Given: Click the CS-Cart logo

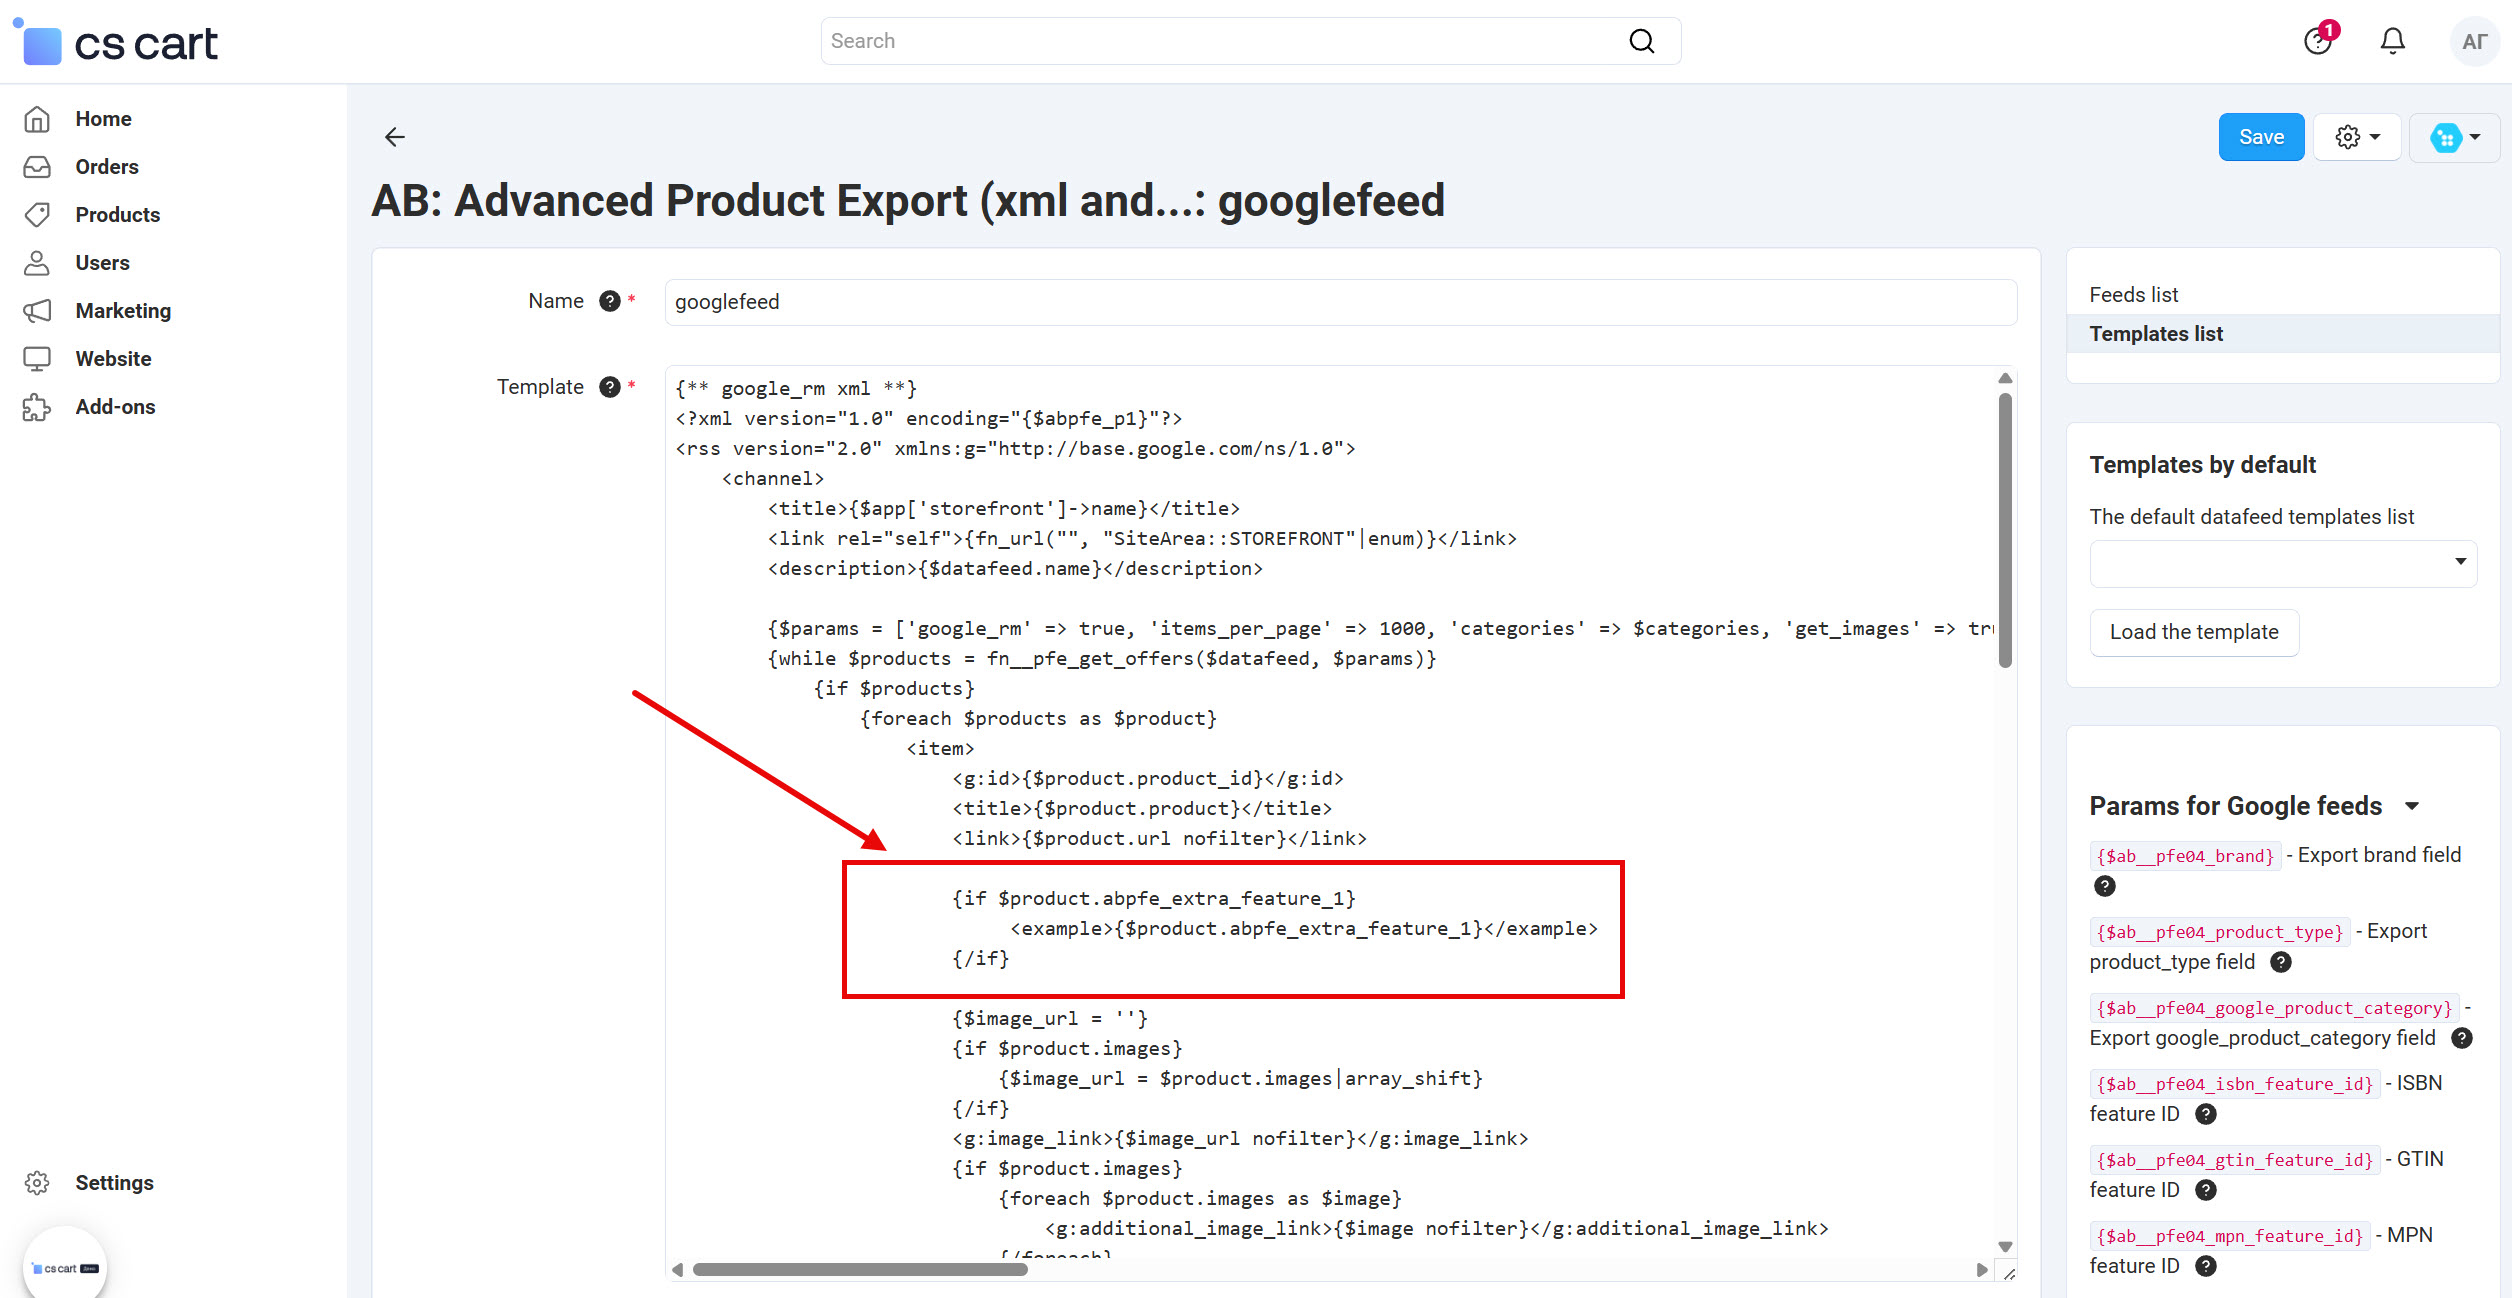Looking at the screenshot, I should coord(118,42).
